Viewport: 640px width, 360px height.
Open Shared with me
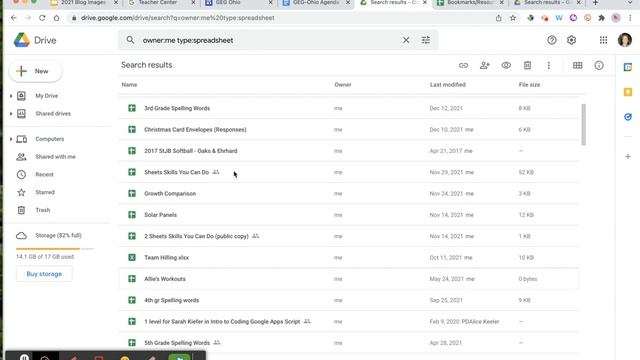coord(55,157)
